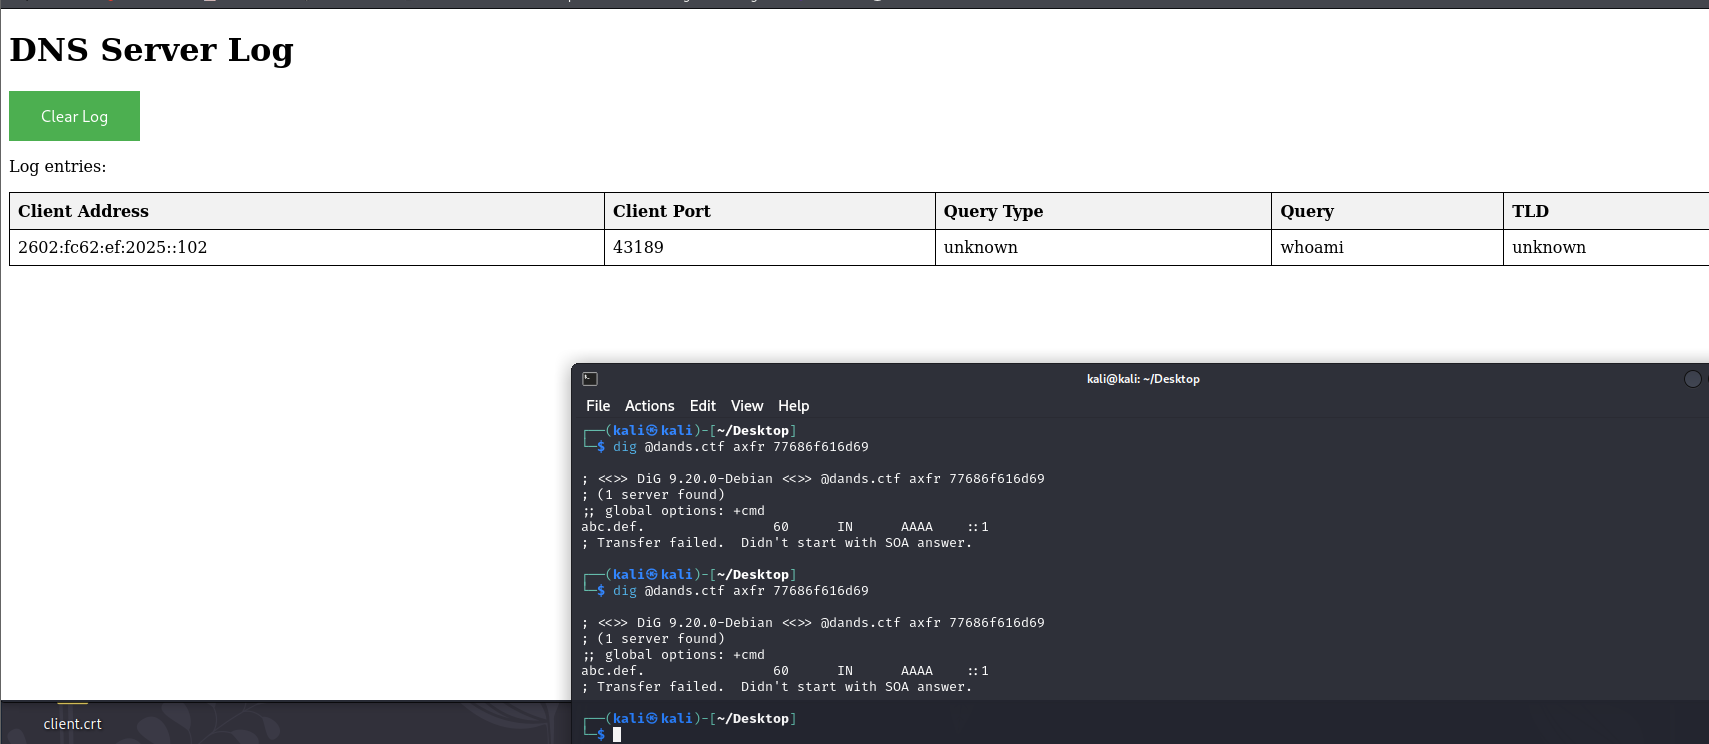Viewport: 1709px width, 744px height.
Task: Click the Client Port column header
Action: coord(661,211)
